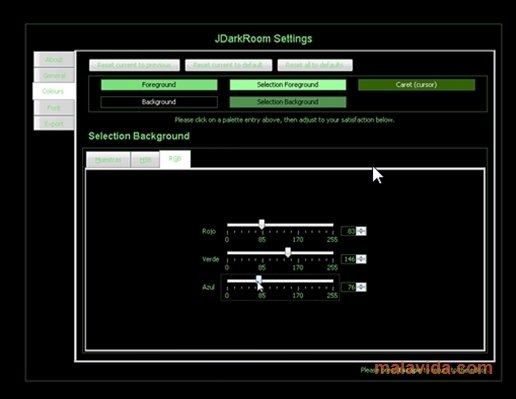The height and width of the screenshot is (399, 516).
Task: Switch to the Muestras colour chooser tab
Action: (108, 160)
